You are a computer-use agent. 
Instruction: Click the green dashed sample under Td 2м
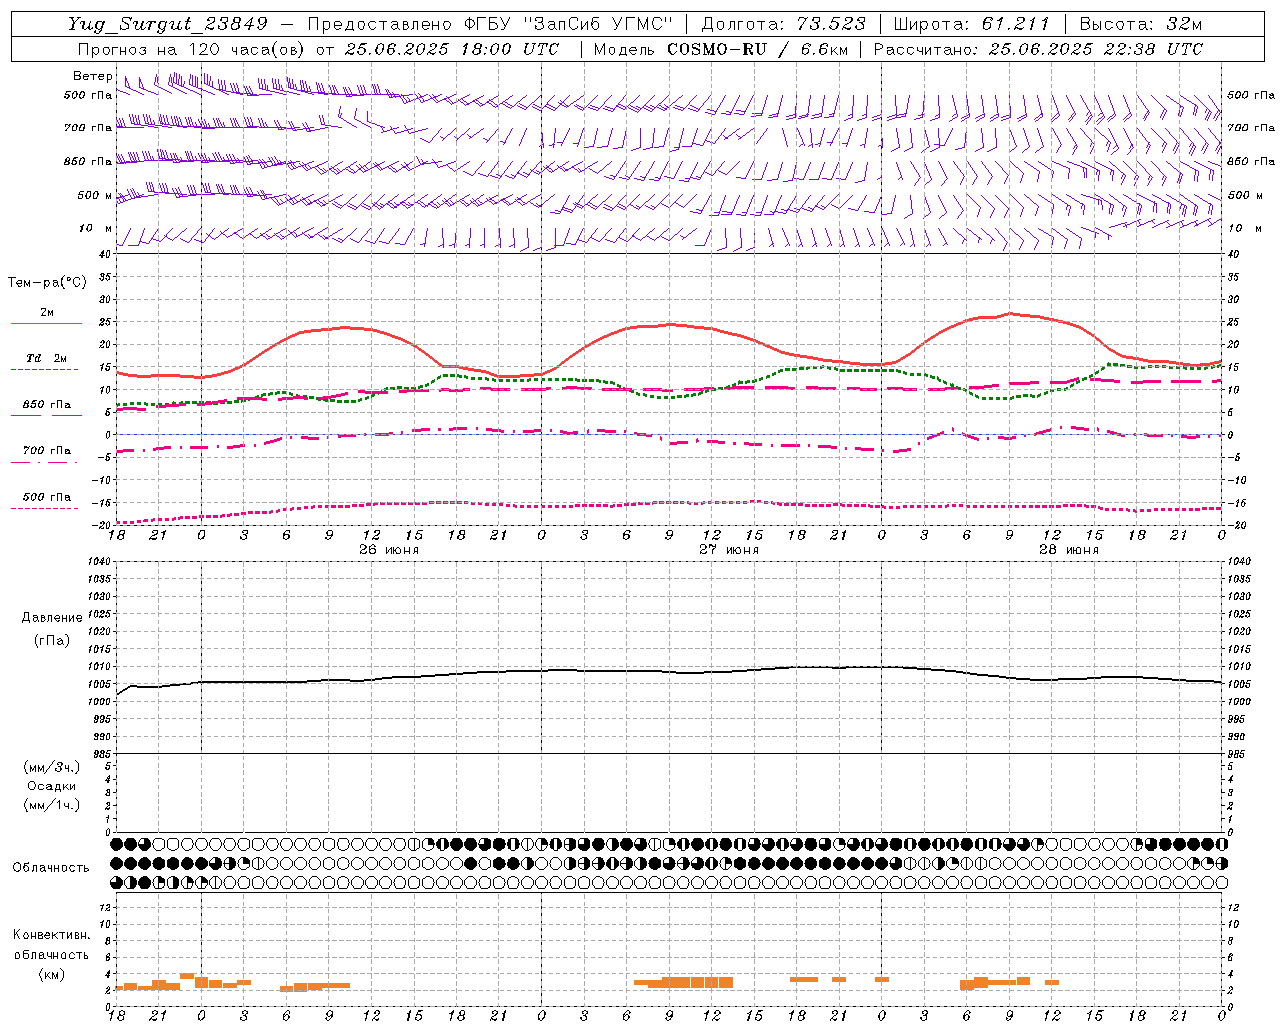click(44, 370)
